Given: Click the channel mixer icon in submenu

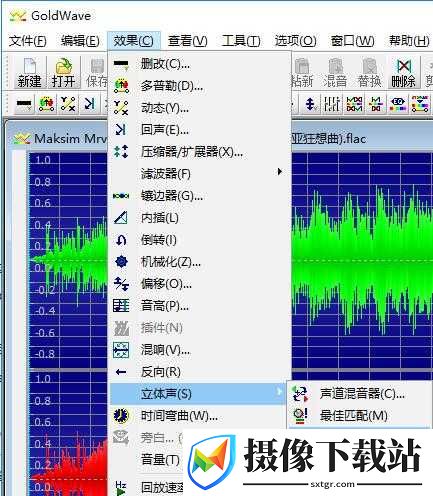Looking at the screenshot, I should pos(300,394).
